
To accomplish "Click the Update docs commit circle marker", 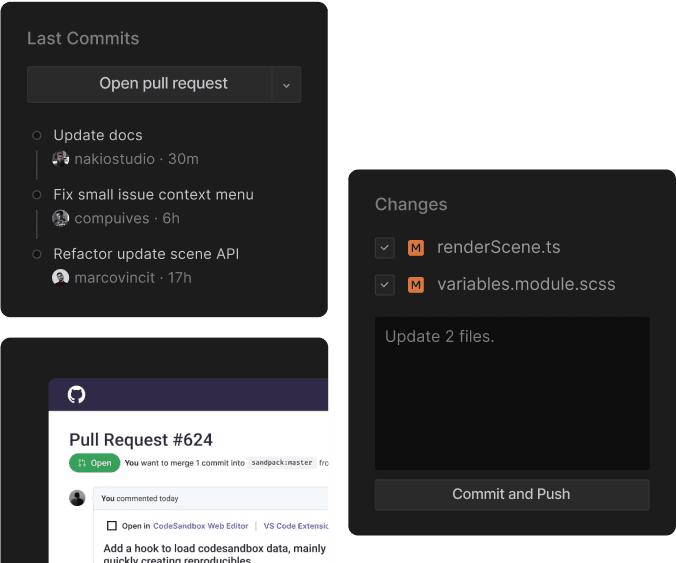I will (37, 136).
